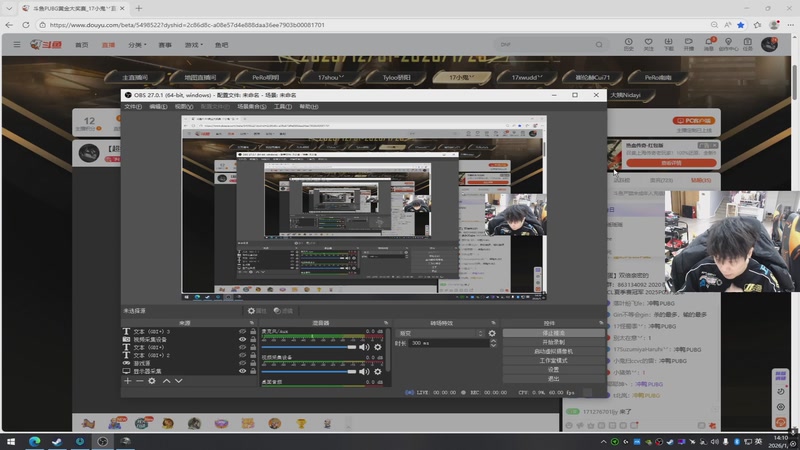Toggle visibility eye of 文本 (GDI+) source
This screenshot has height=450, width=800.
click(x=242, y=347)
